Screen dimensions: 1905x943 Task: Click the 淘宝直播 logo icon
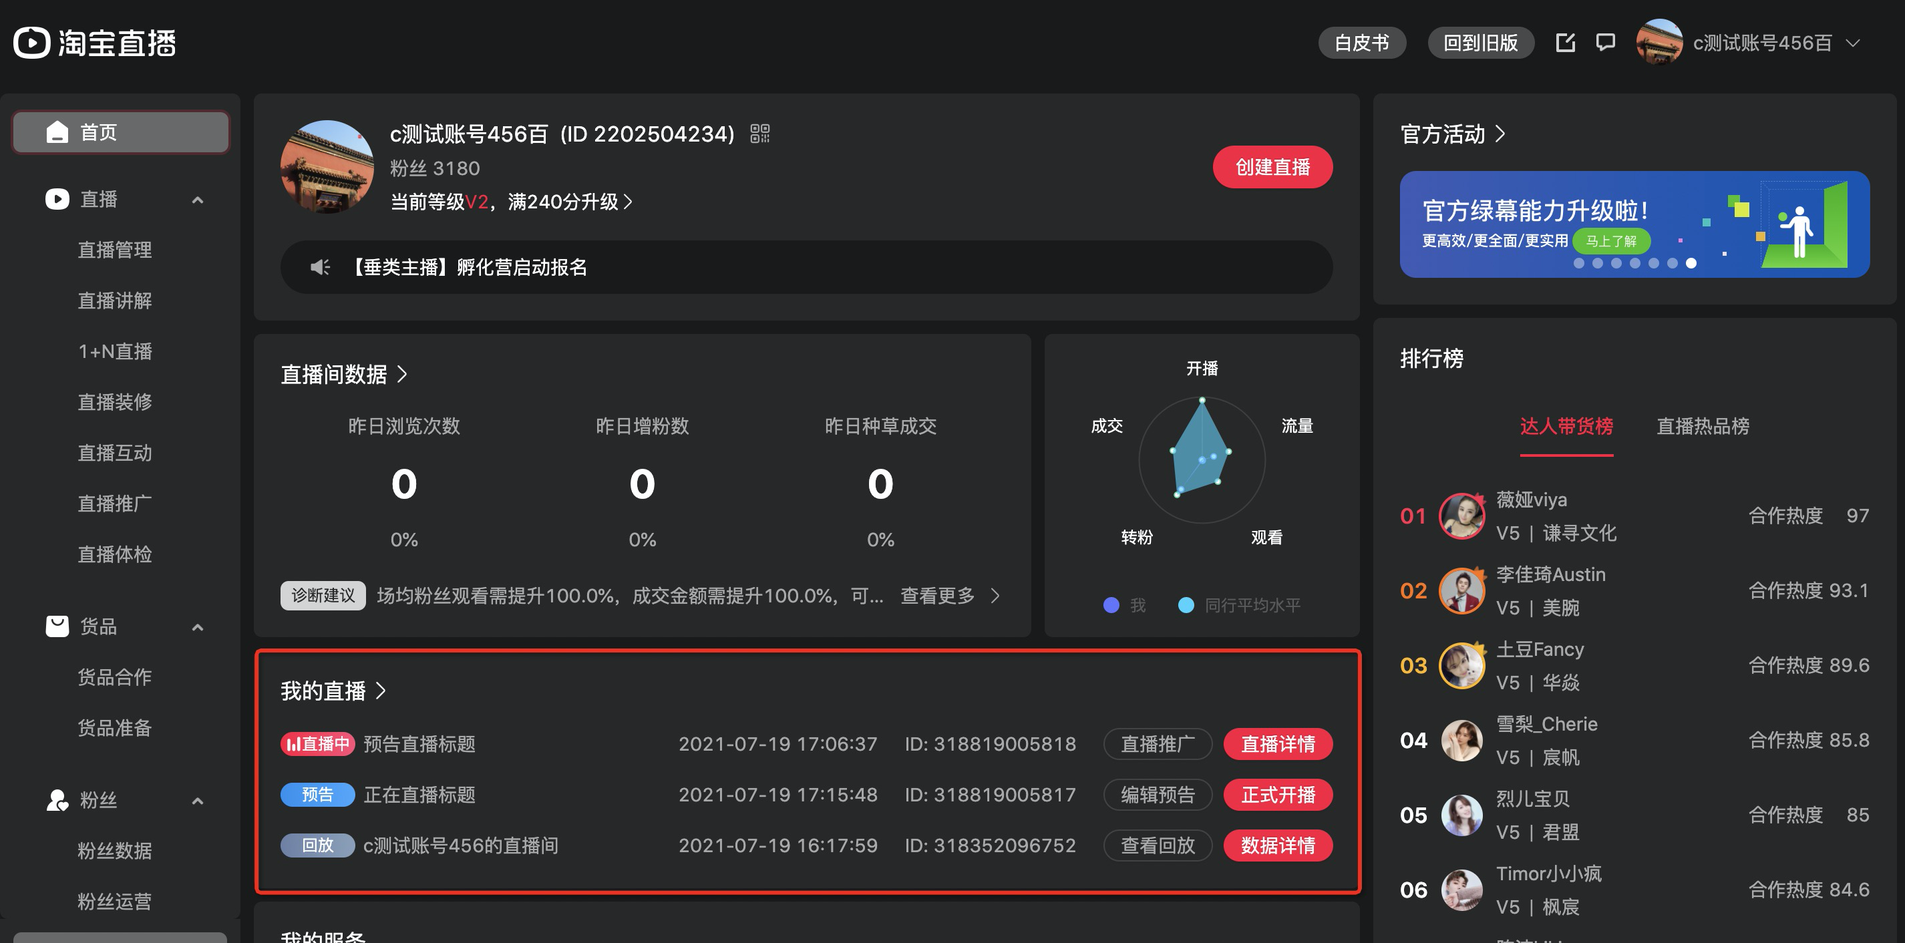click(x=31, y=43)
